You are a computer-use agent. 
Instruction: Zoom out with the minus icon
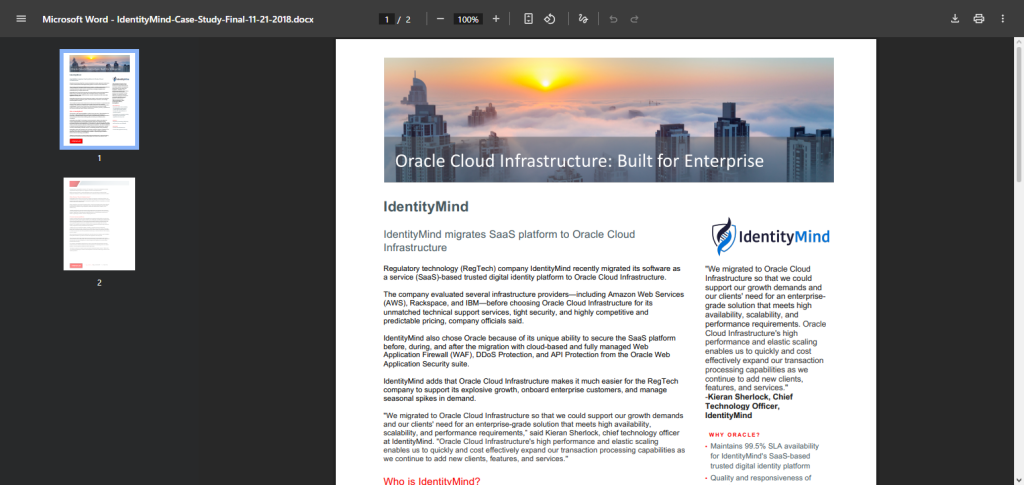[440, 19]
